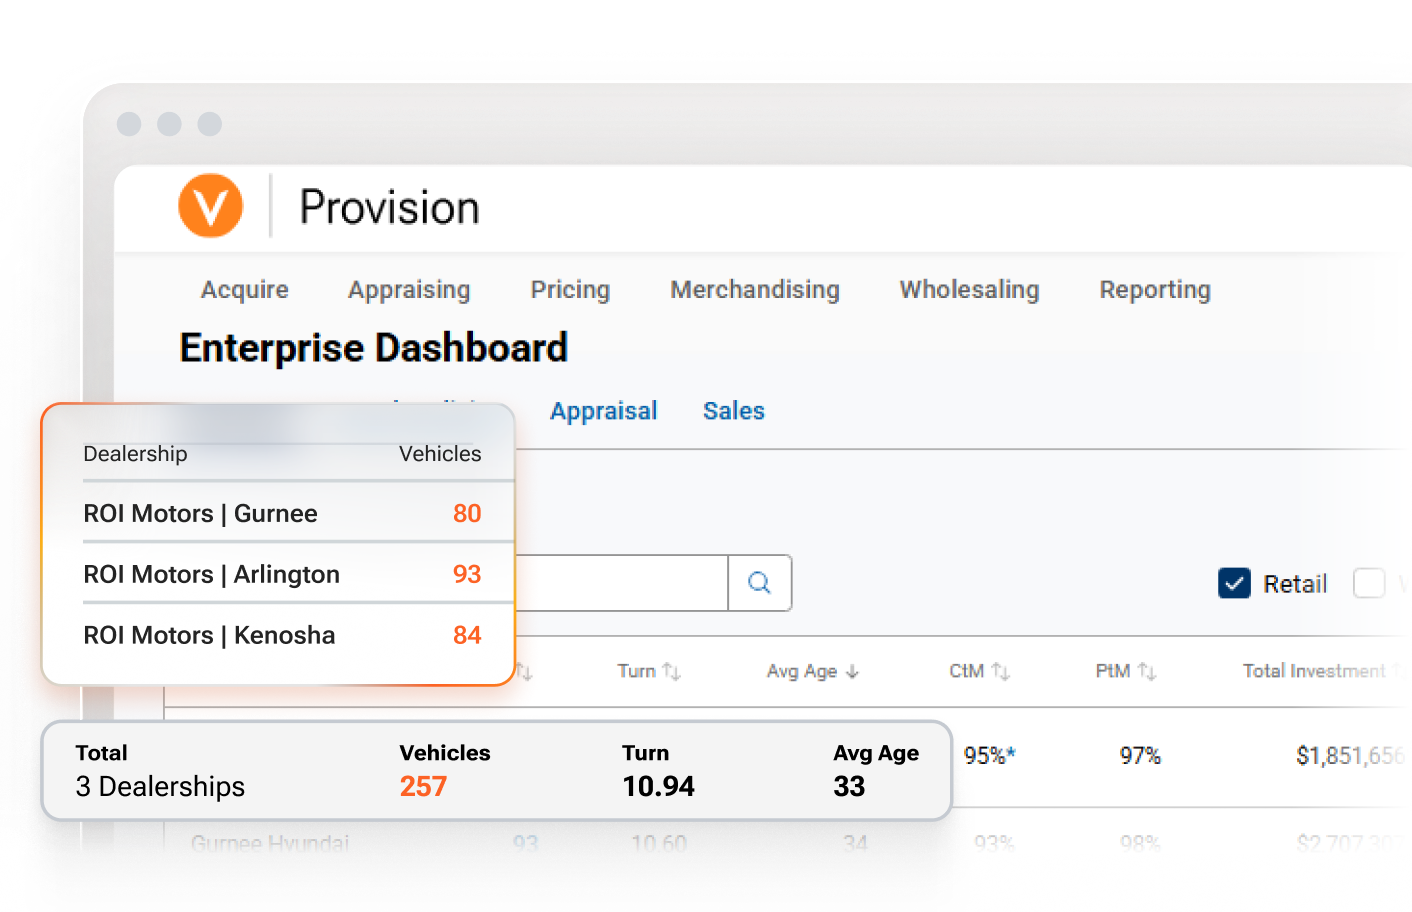The height and width of the screenshot is (912, 1412).
Task: Sort by CtM column arrows
Action: tap(1000, 672)
